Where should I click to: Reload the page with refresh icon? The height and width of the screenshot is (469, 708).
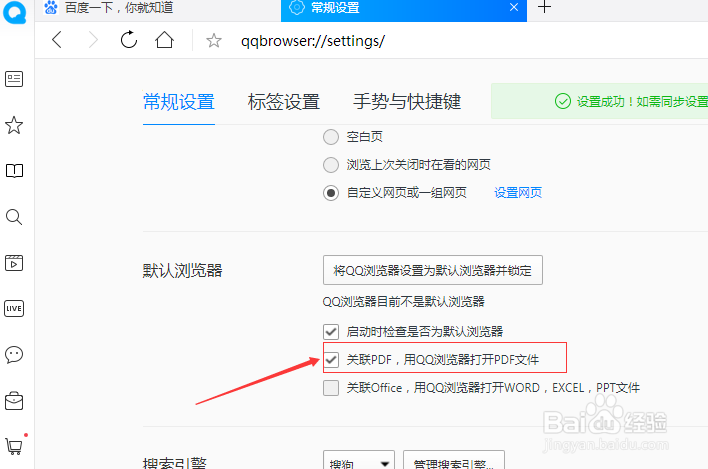(129, 40)
